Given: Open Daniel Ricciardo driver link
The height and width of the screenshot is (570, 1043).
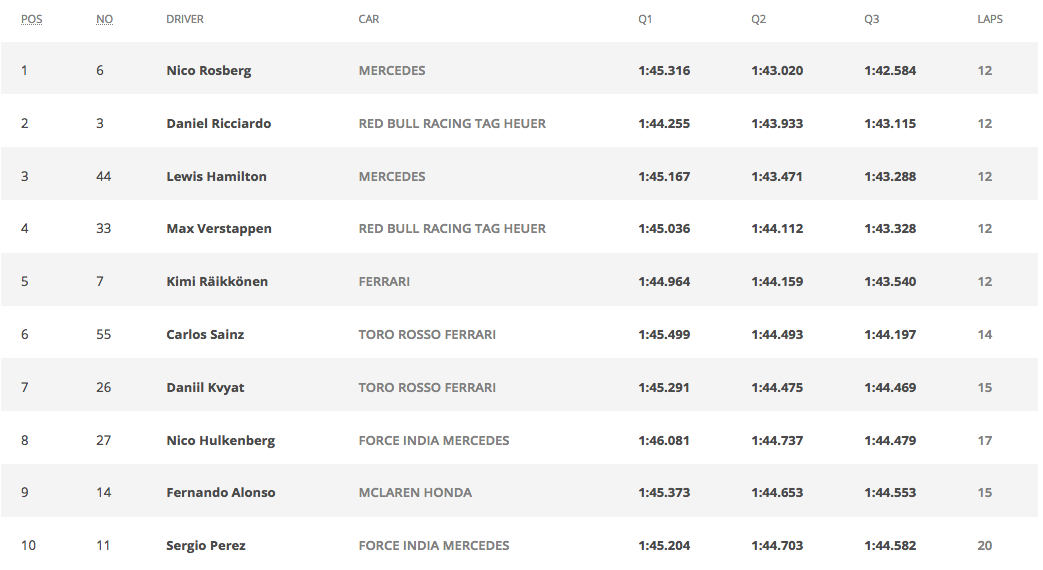Looking at the screenshot, I should pyautogui.click(x=218, y=124).
